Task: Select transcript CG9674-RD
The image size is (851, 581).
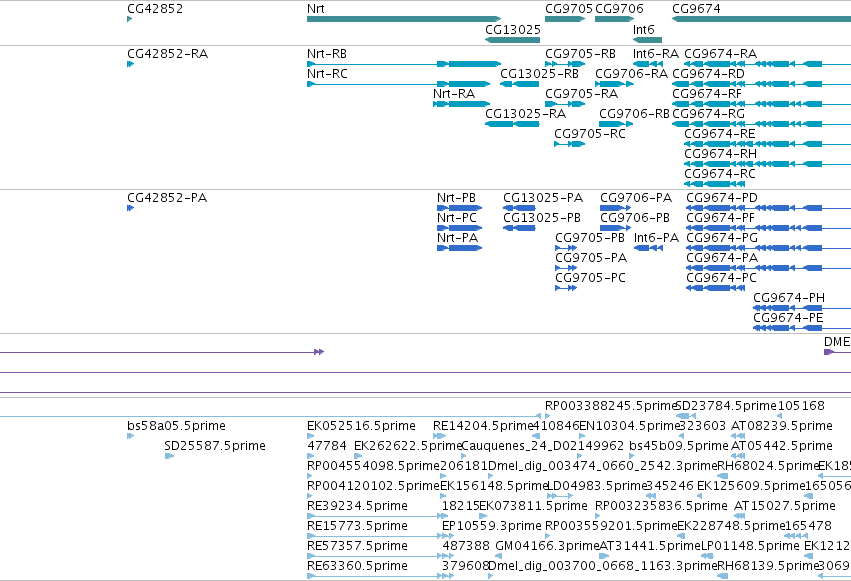Action: (x=761, y=84)
